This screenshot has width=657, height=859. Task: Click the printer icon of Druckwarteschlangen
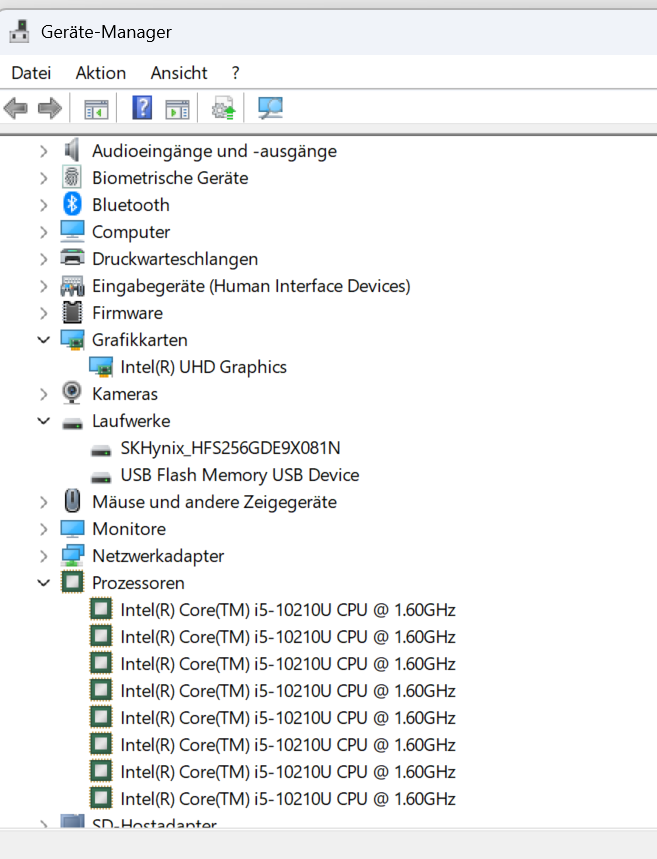[72, 257]
